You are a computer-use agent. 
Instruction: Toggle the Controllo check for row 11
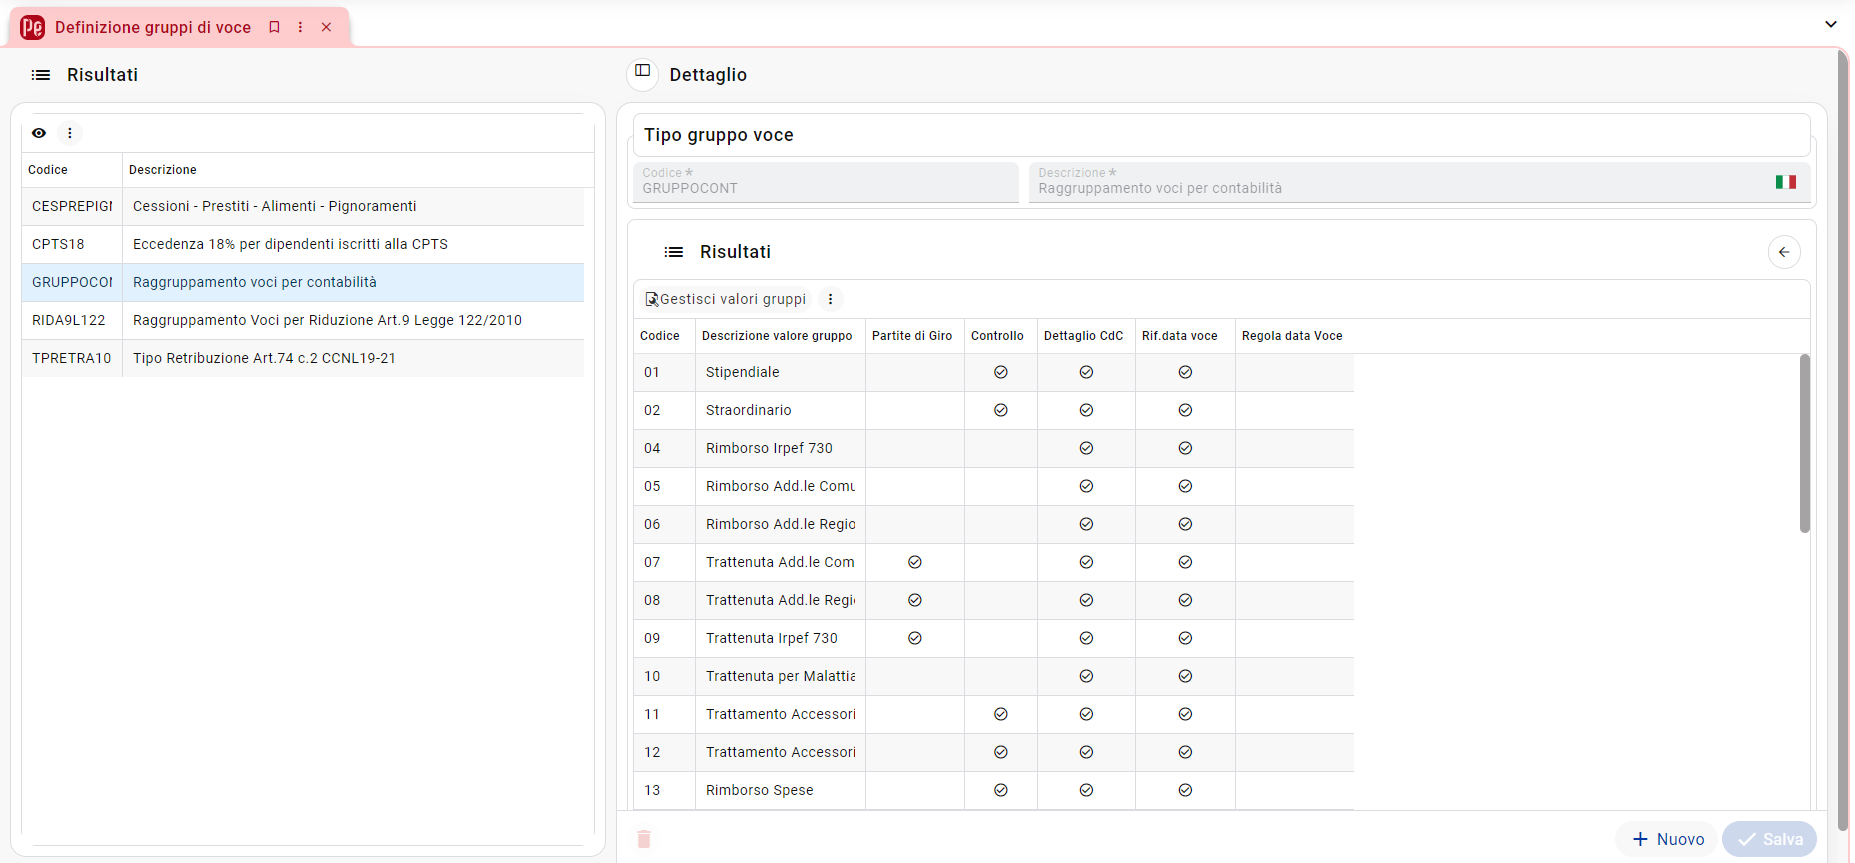coord(1001,714)
